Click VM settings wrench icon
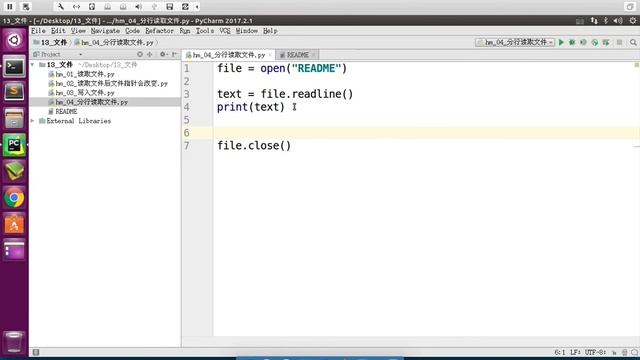This screenshot has height=360, width=640. pos(60,7)
